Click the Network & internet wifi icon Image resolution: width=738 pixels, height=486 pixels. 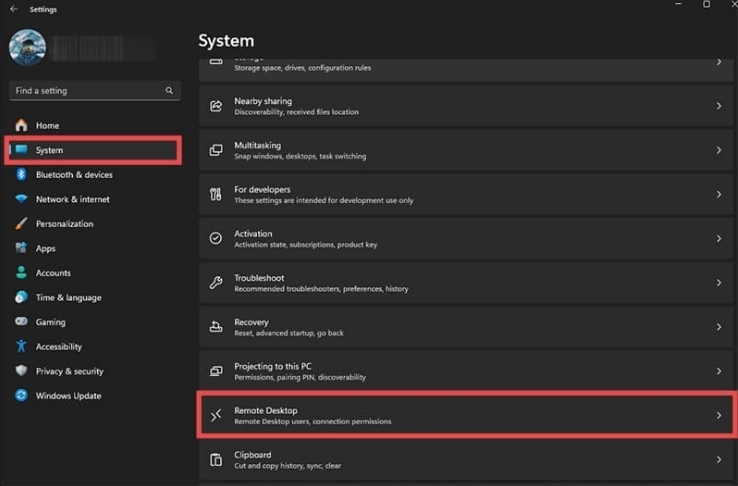[x=21, y=199]
